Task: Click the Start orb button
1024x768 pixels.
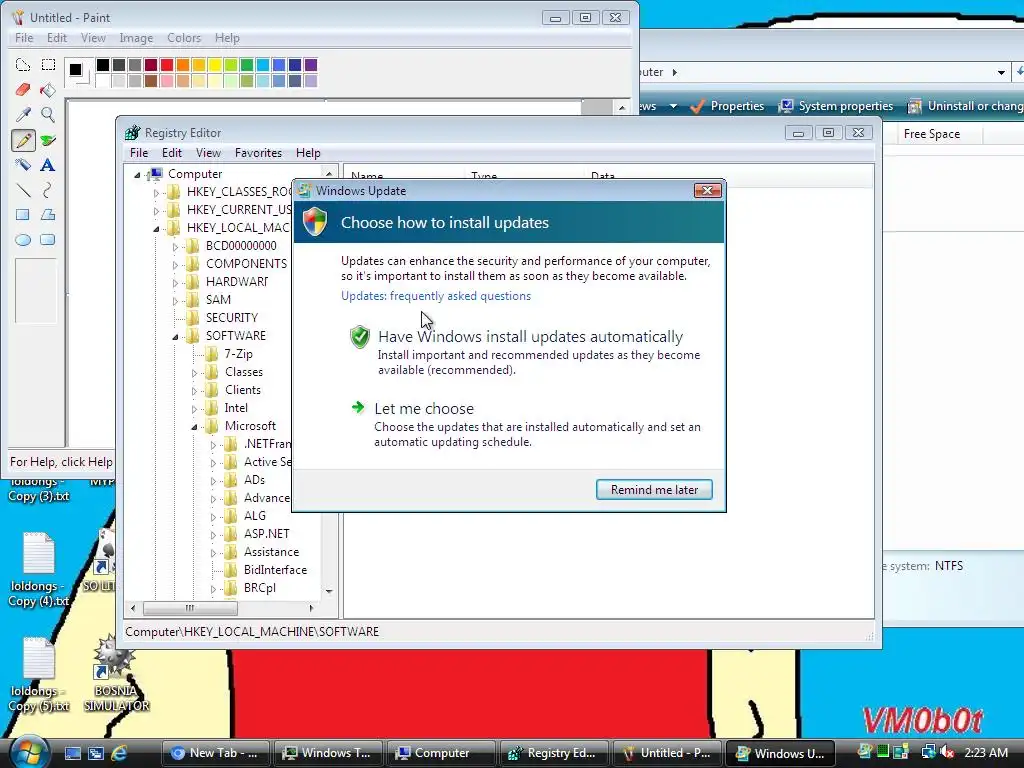Action: click(29, 752)
